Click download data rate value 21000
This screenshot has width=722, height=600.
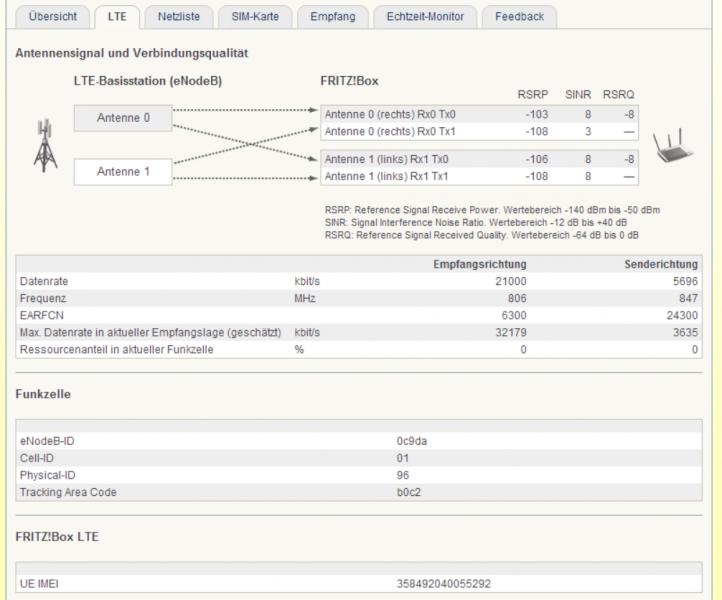tap(511, 281)
